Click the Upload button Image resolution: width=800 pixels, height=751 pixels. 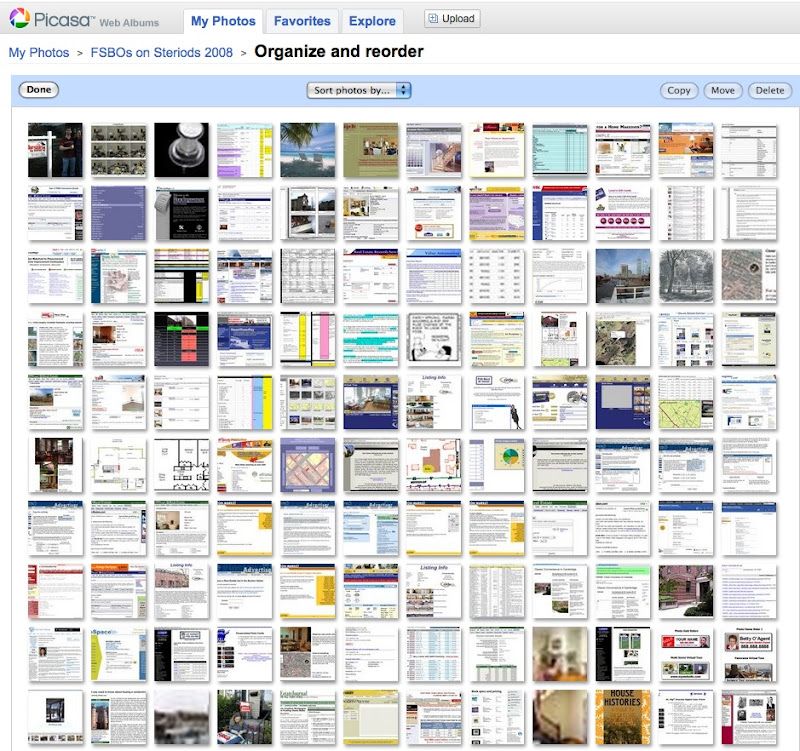[452, 18]
